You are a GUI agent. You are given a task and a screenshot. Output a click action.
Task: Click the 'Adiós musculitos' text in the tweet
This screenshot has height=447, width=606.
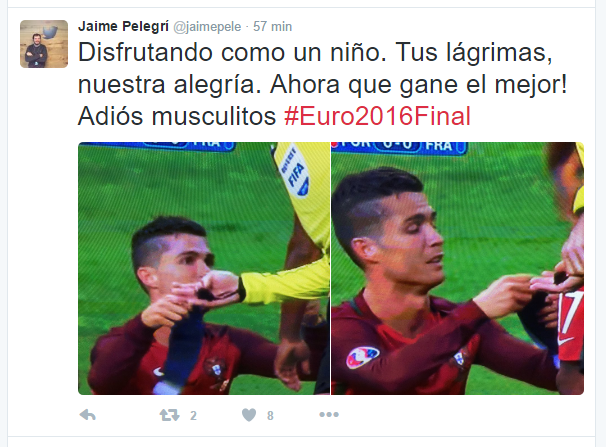click(177, 116)
